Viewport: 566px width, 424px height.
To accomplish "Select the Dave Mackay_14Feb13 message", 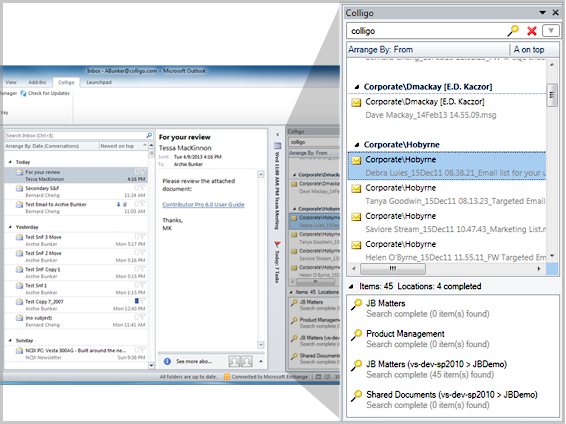I will 447,108.
